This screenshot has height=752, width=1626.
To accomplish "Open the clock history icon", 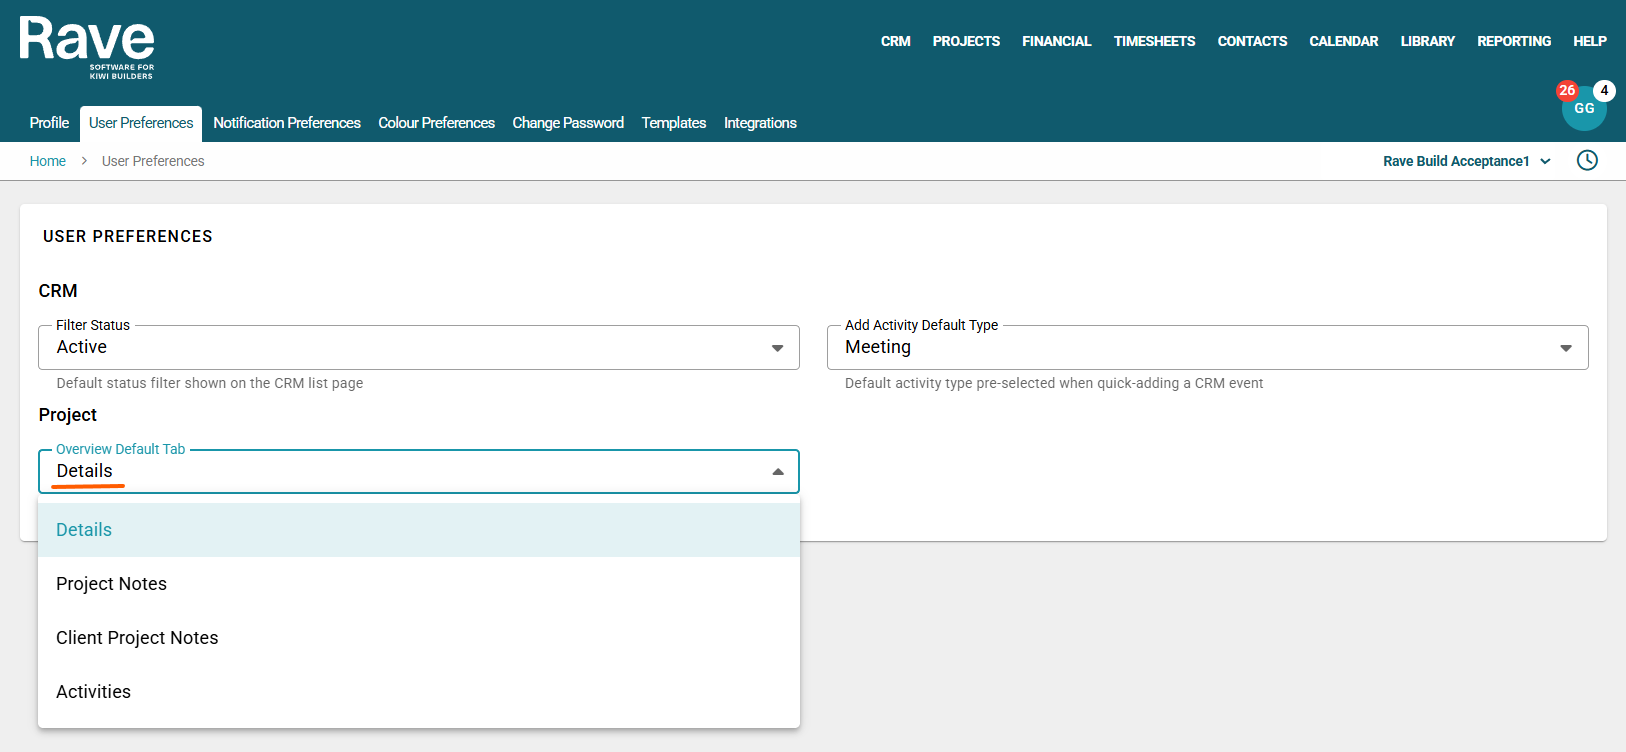I will 1587,160.
